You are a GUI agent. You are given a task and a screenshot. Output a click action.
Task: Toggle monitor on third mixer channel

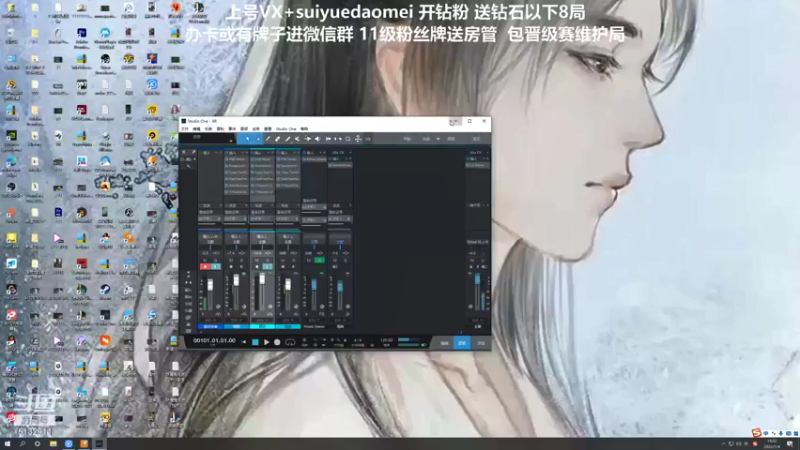pyautogui.click(x=268, y=266)
